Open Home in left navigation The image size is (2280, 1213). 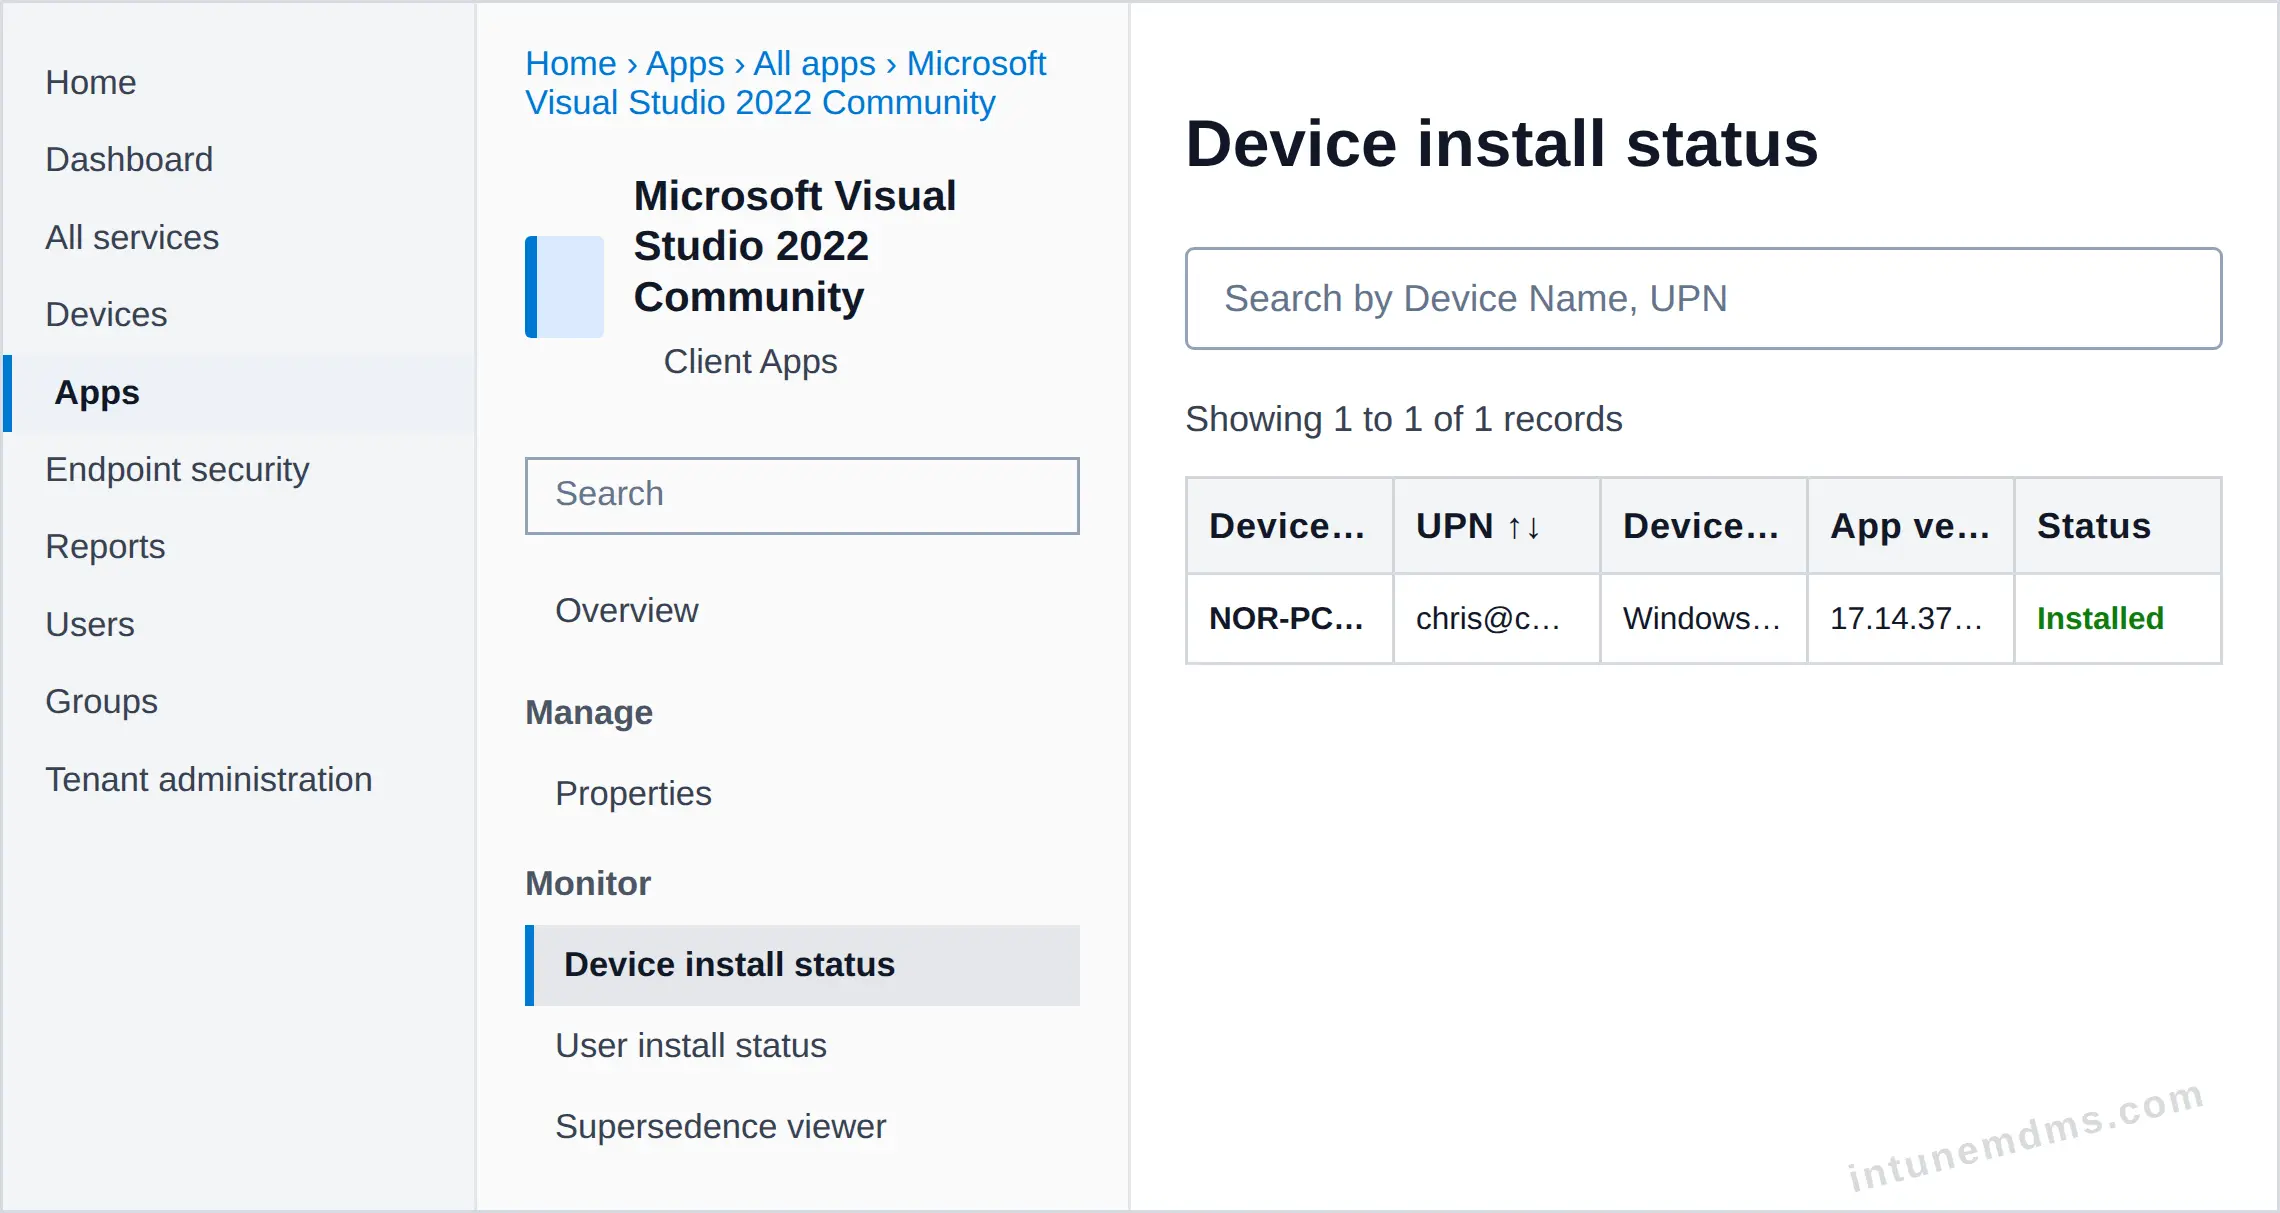tap(91, 82)
